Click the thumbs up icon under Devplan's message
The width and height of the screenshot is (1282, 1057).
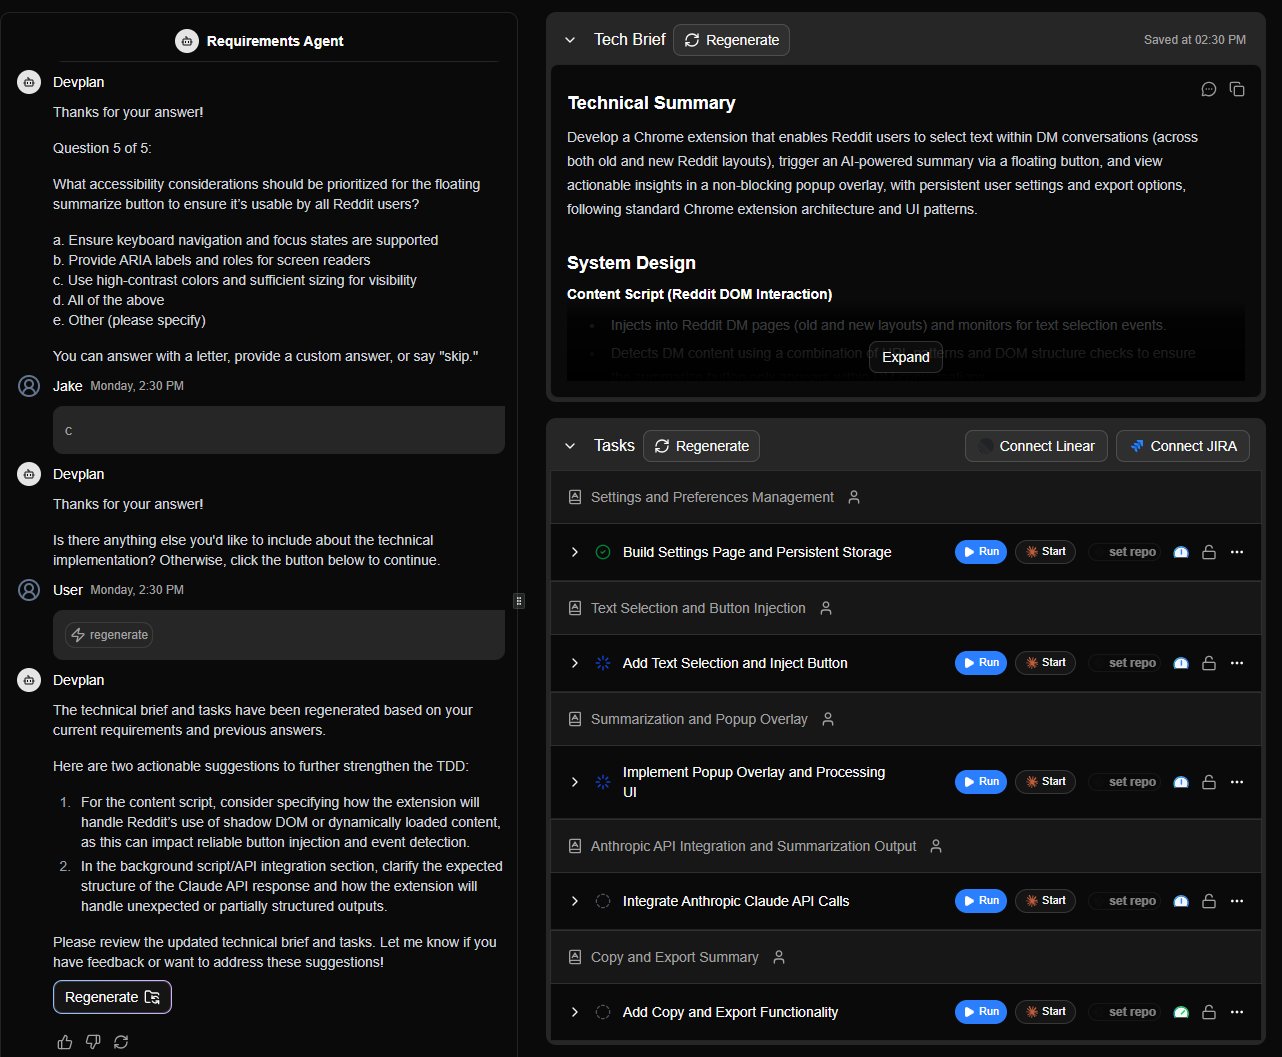(x=65, y=1042)
